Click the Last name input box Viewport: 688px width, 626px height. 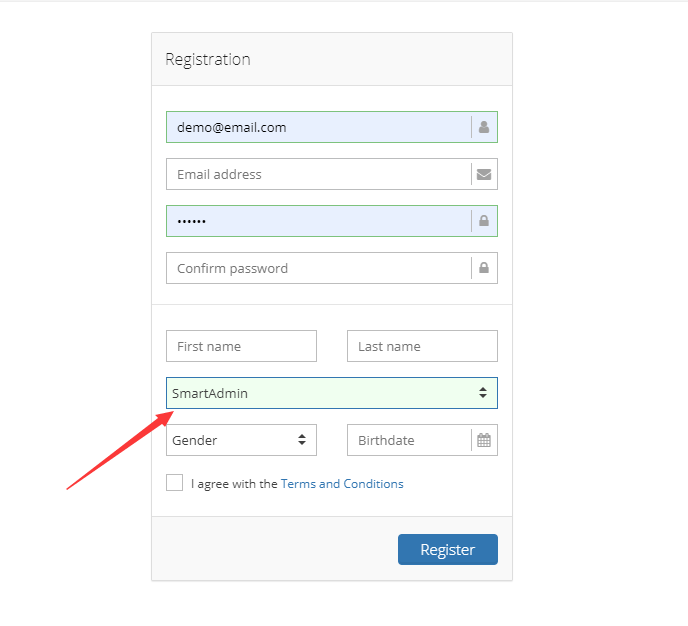point(422,346)
